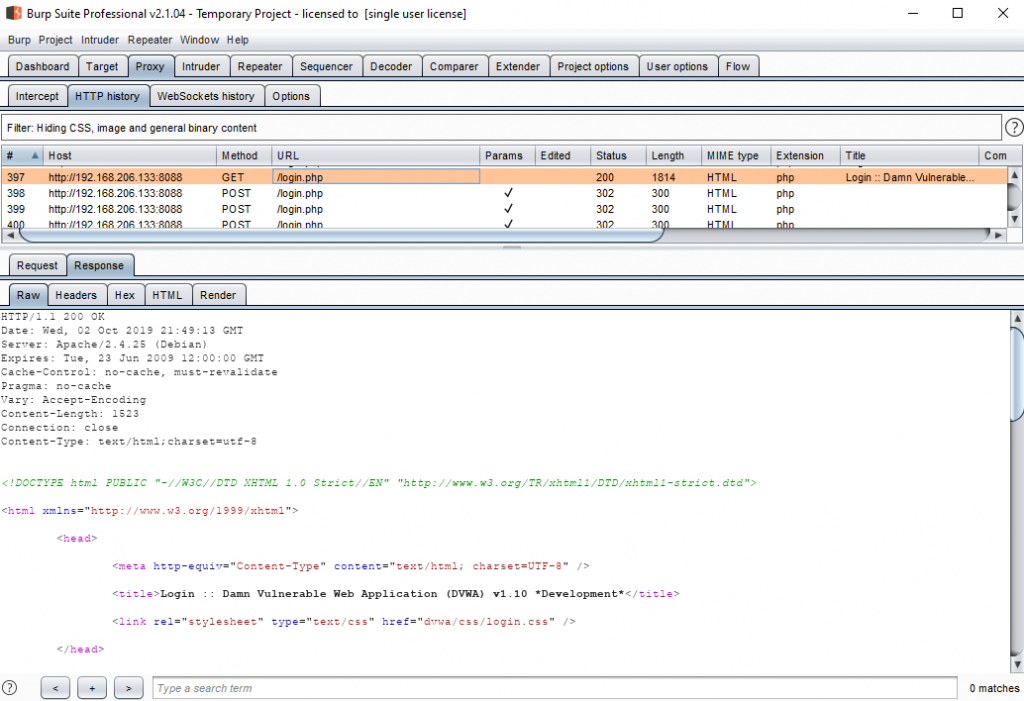Click the filter help question mark icon
Viewport: 1024px width, 701px height.
point(1013,128)
